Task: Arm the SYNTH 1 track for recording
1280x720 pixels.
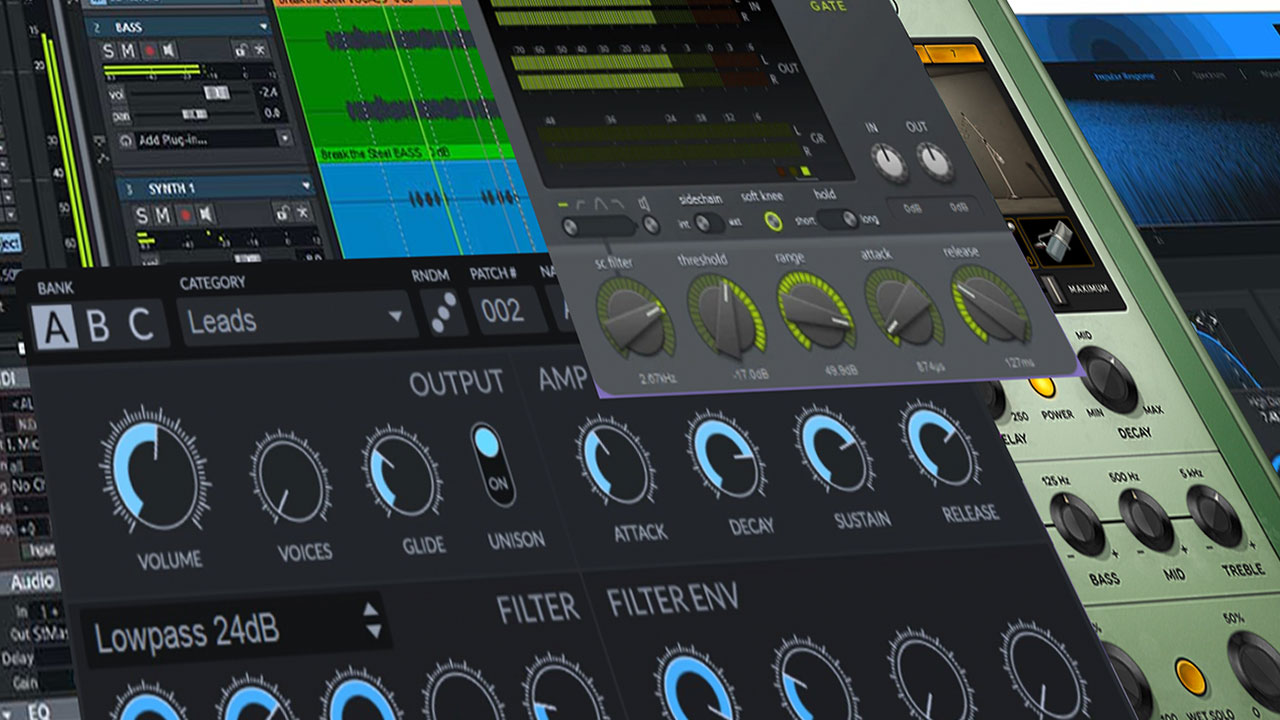Action: (184, 215)
